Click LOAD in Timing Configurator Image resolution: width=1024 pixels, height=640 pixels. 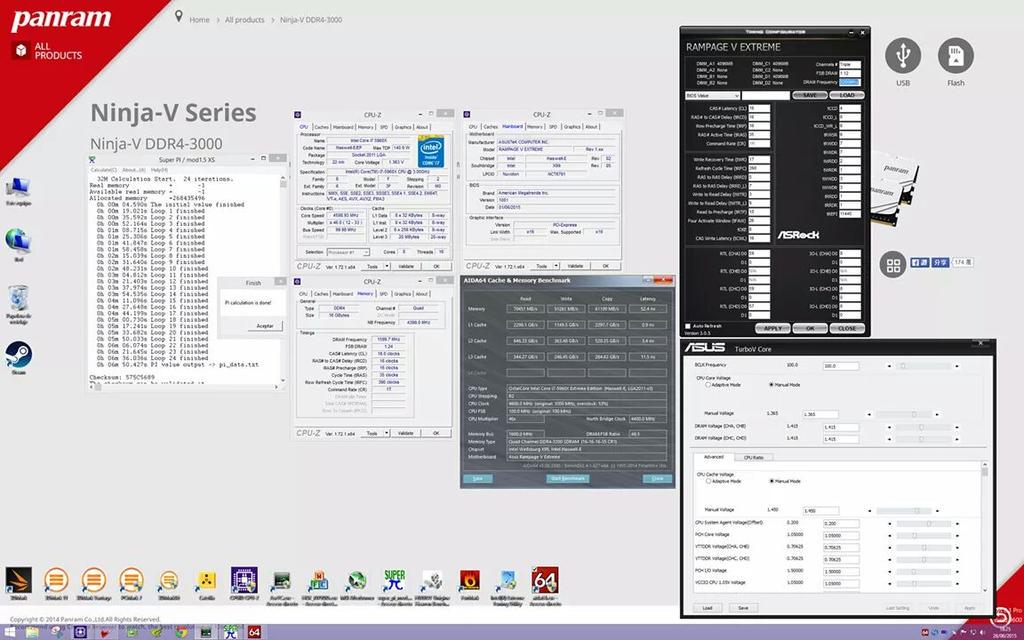pyautogui.click(x=847, y=95)
